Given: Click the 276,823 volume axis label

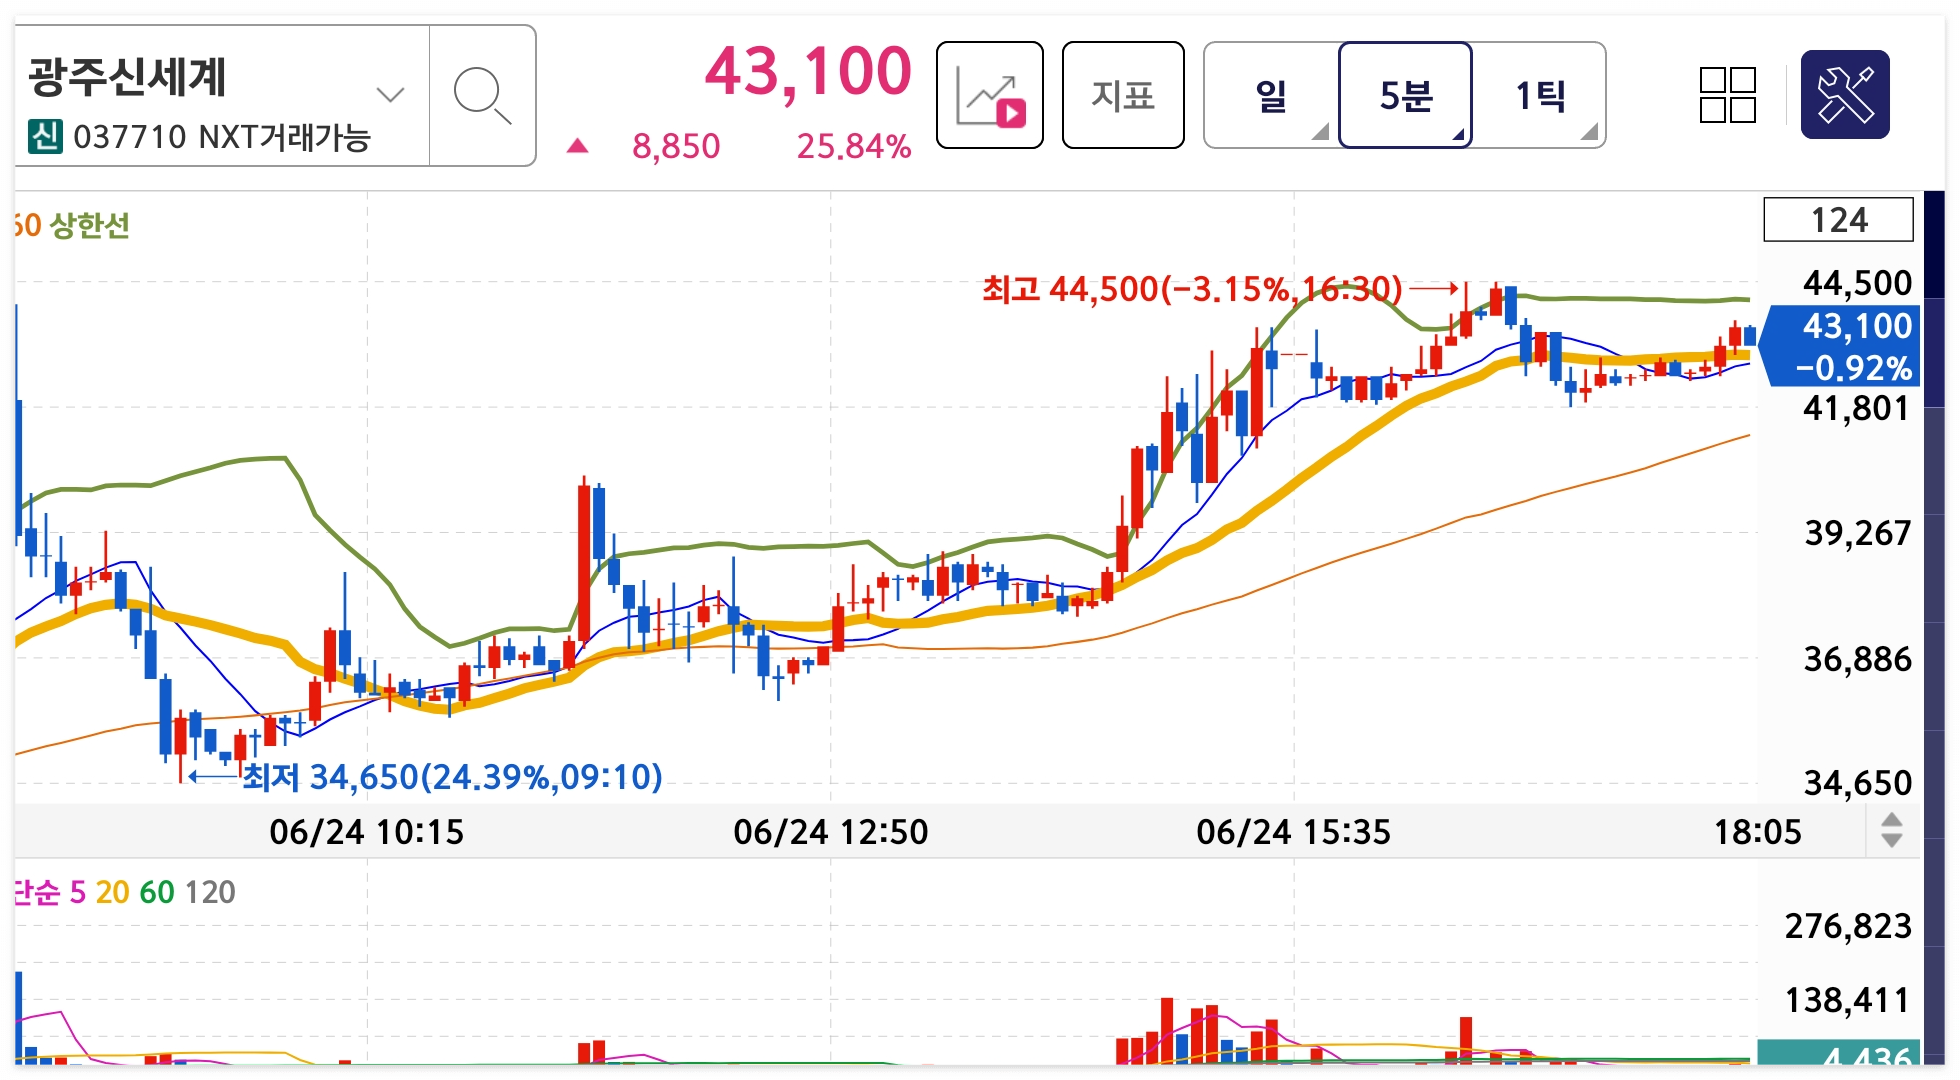Looking at the screenshot, I should click(1849, 926).
